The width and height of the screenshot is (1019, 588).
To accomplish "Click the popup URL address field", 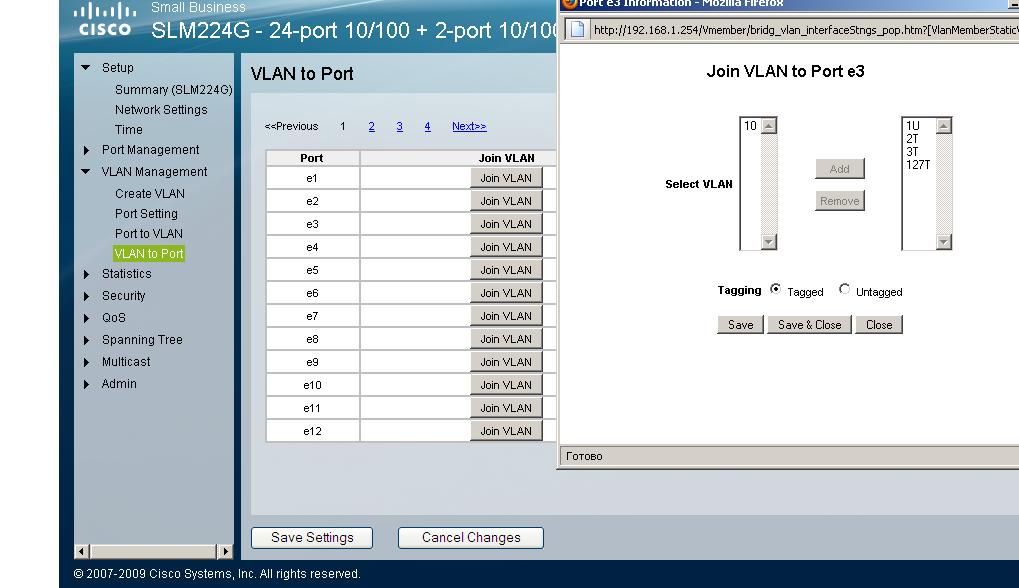I will [806, 30].
